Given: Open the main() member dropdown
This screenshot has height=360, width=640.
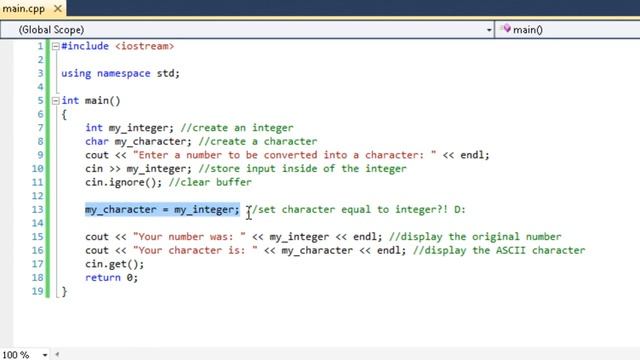Looking at the screenshot, I should 568,30.
